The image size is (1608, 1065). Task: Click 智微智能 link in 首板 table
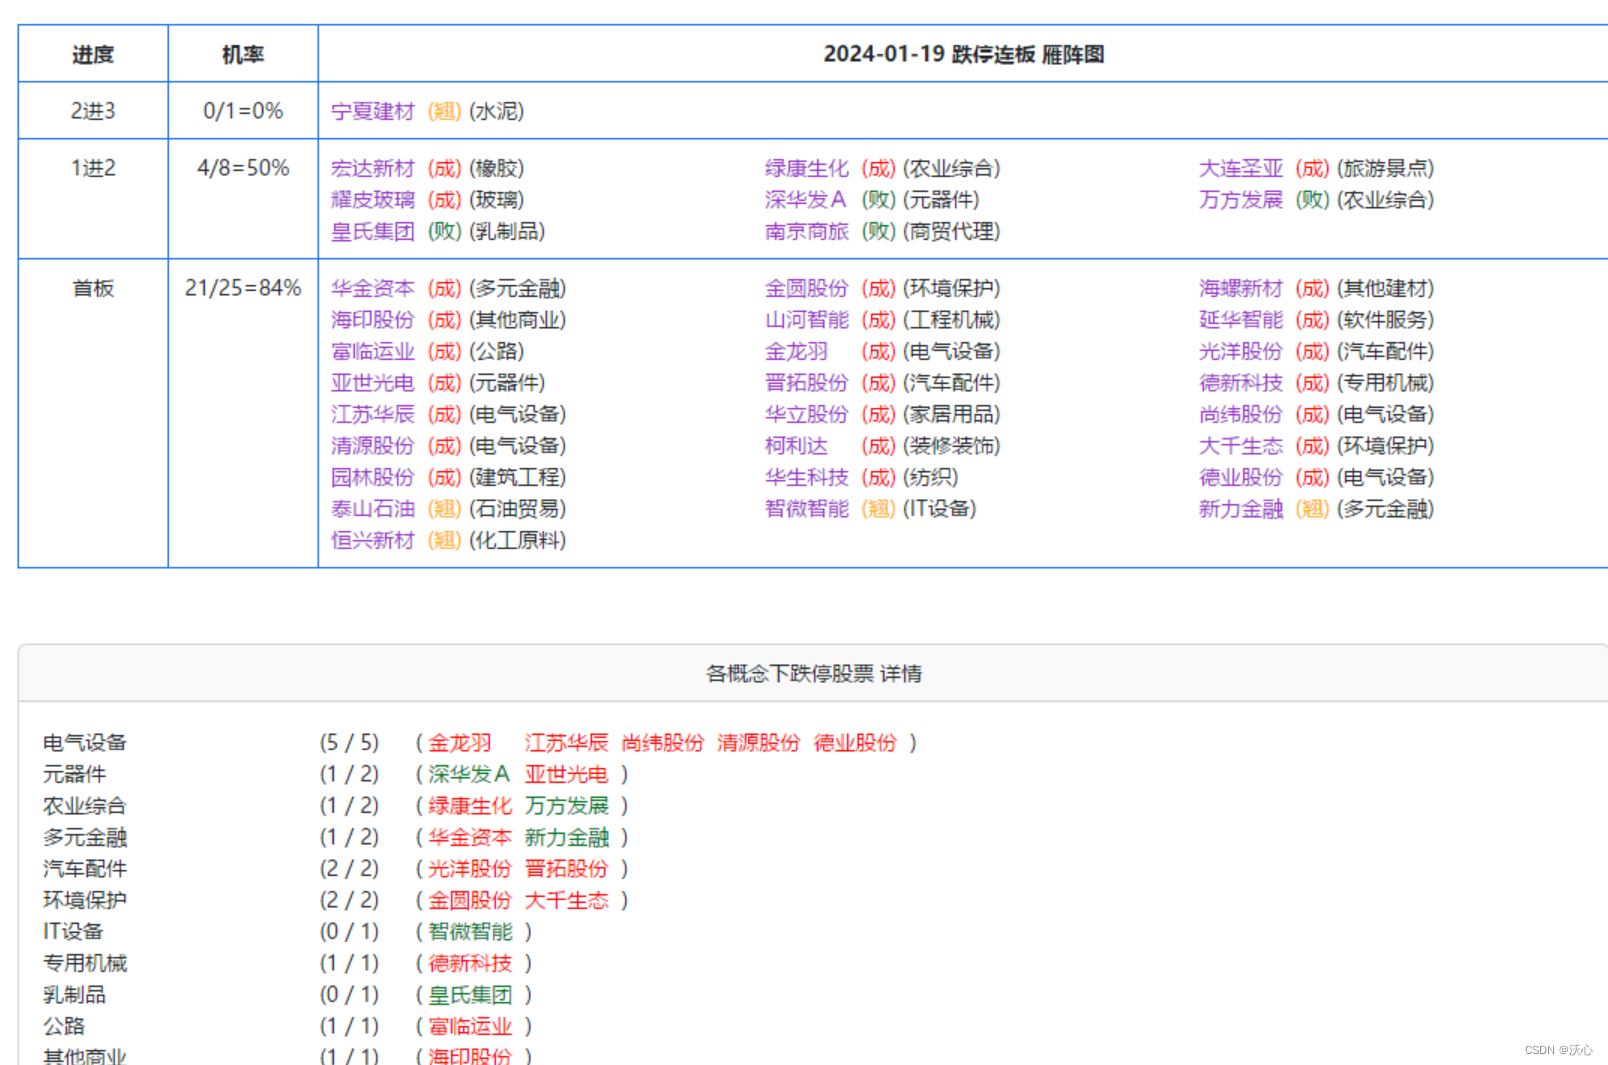pos(806,509)
